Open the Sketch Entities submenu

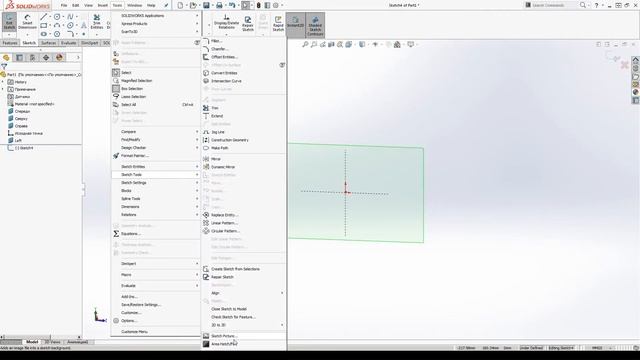[x=156, y=167]
